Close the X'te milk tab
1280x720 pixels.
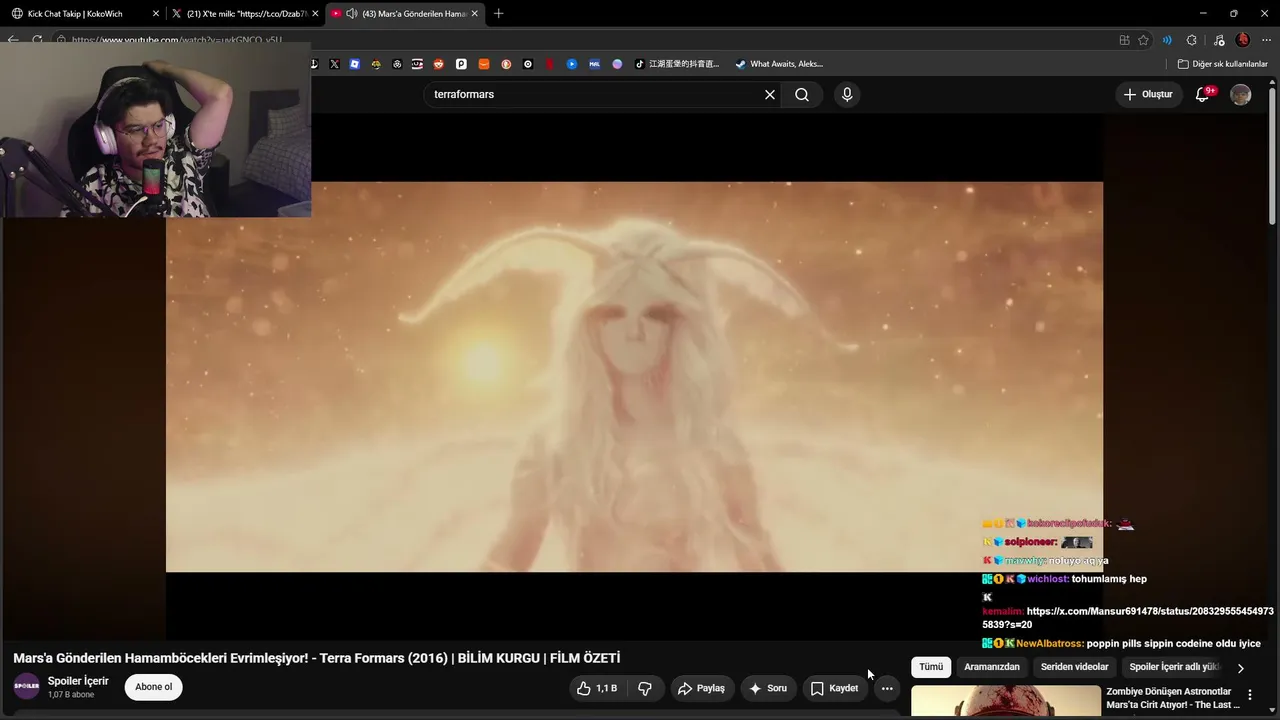[316, 14]
